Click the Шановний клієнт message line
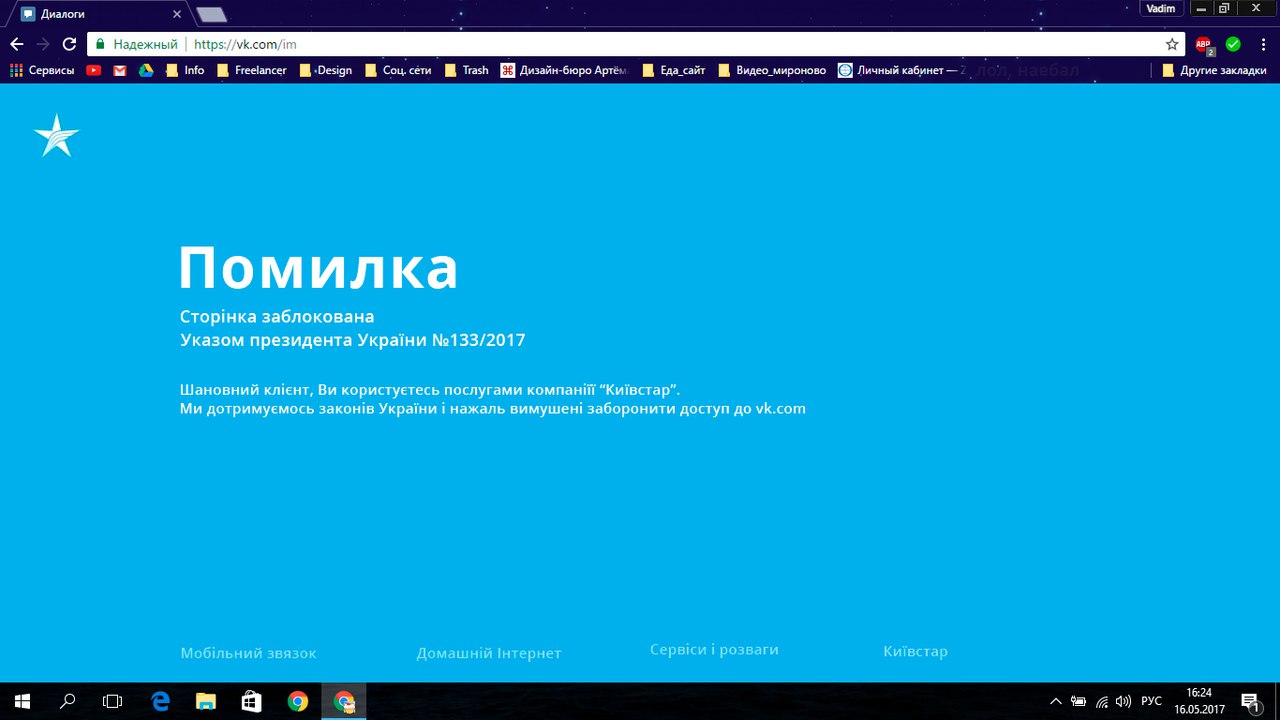Image resolution: width=1280 pixels, height=720 pixels. [430, 389]
